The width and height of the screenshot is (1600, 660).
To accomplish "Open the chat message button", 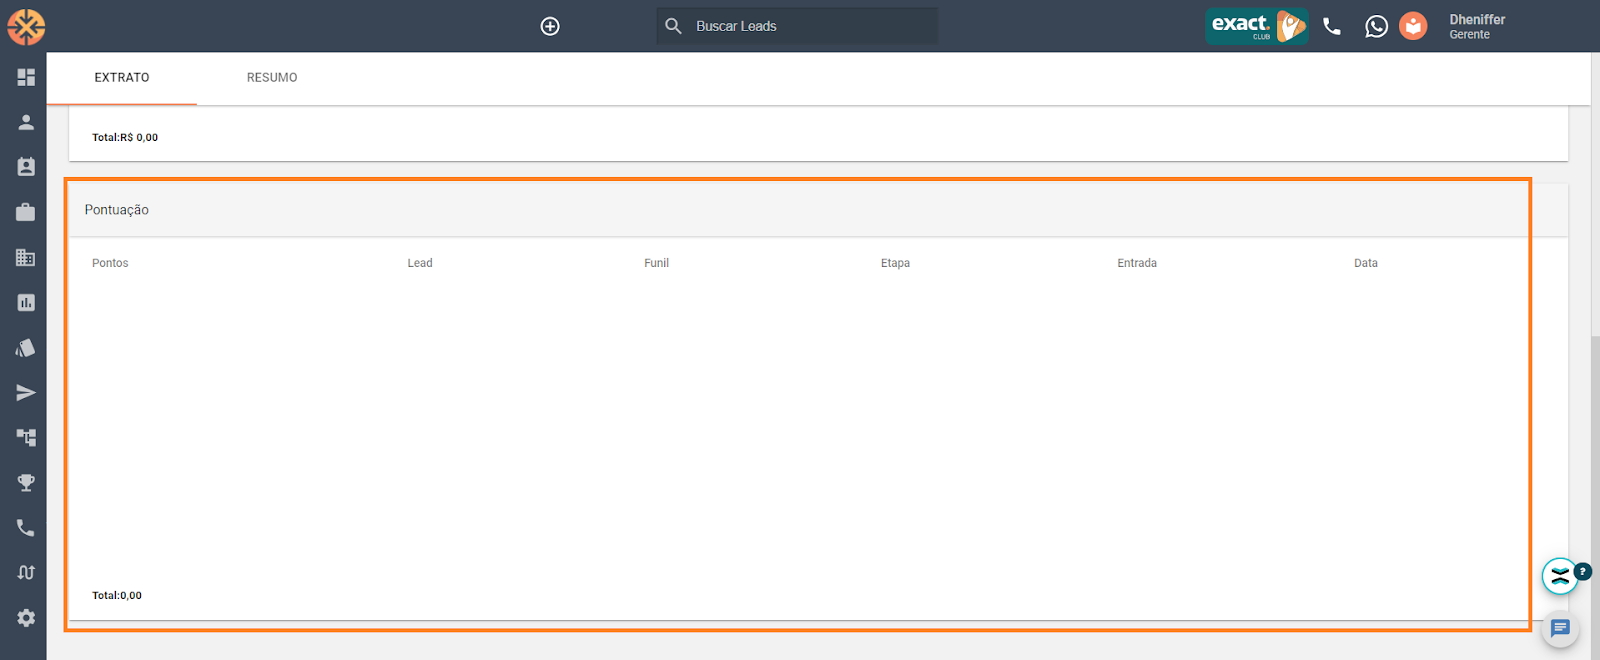I will pos(1560,628).
